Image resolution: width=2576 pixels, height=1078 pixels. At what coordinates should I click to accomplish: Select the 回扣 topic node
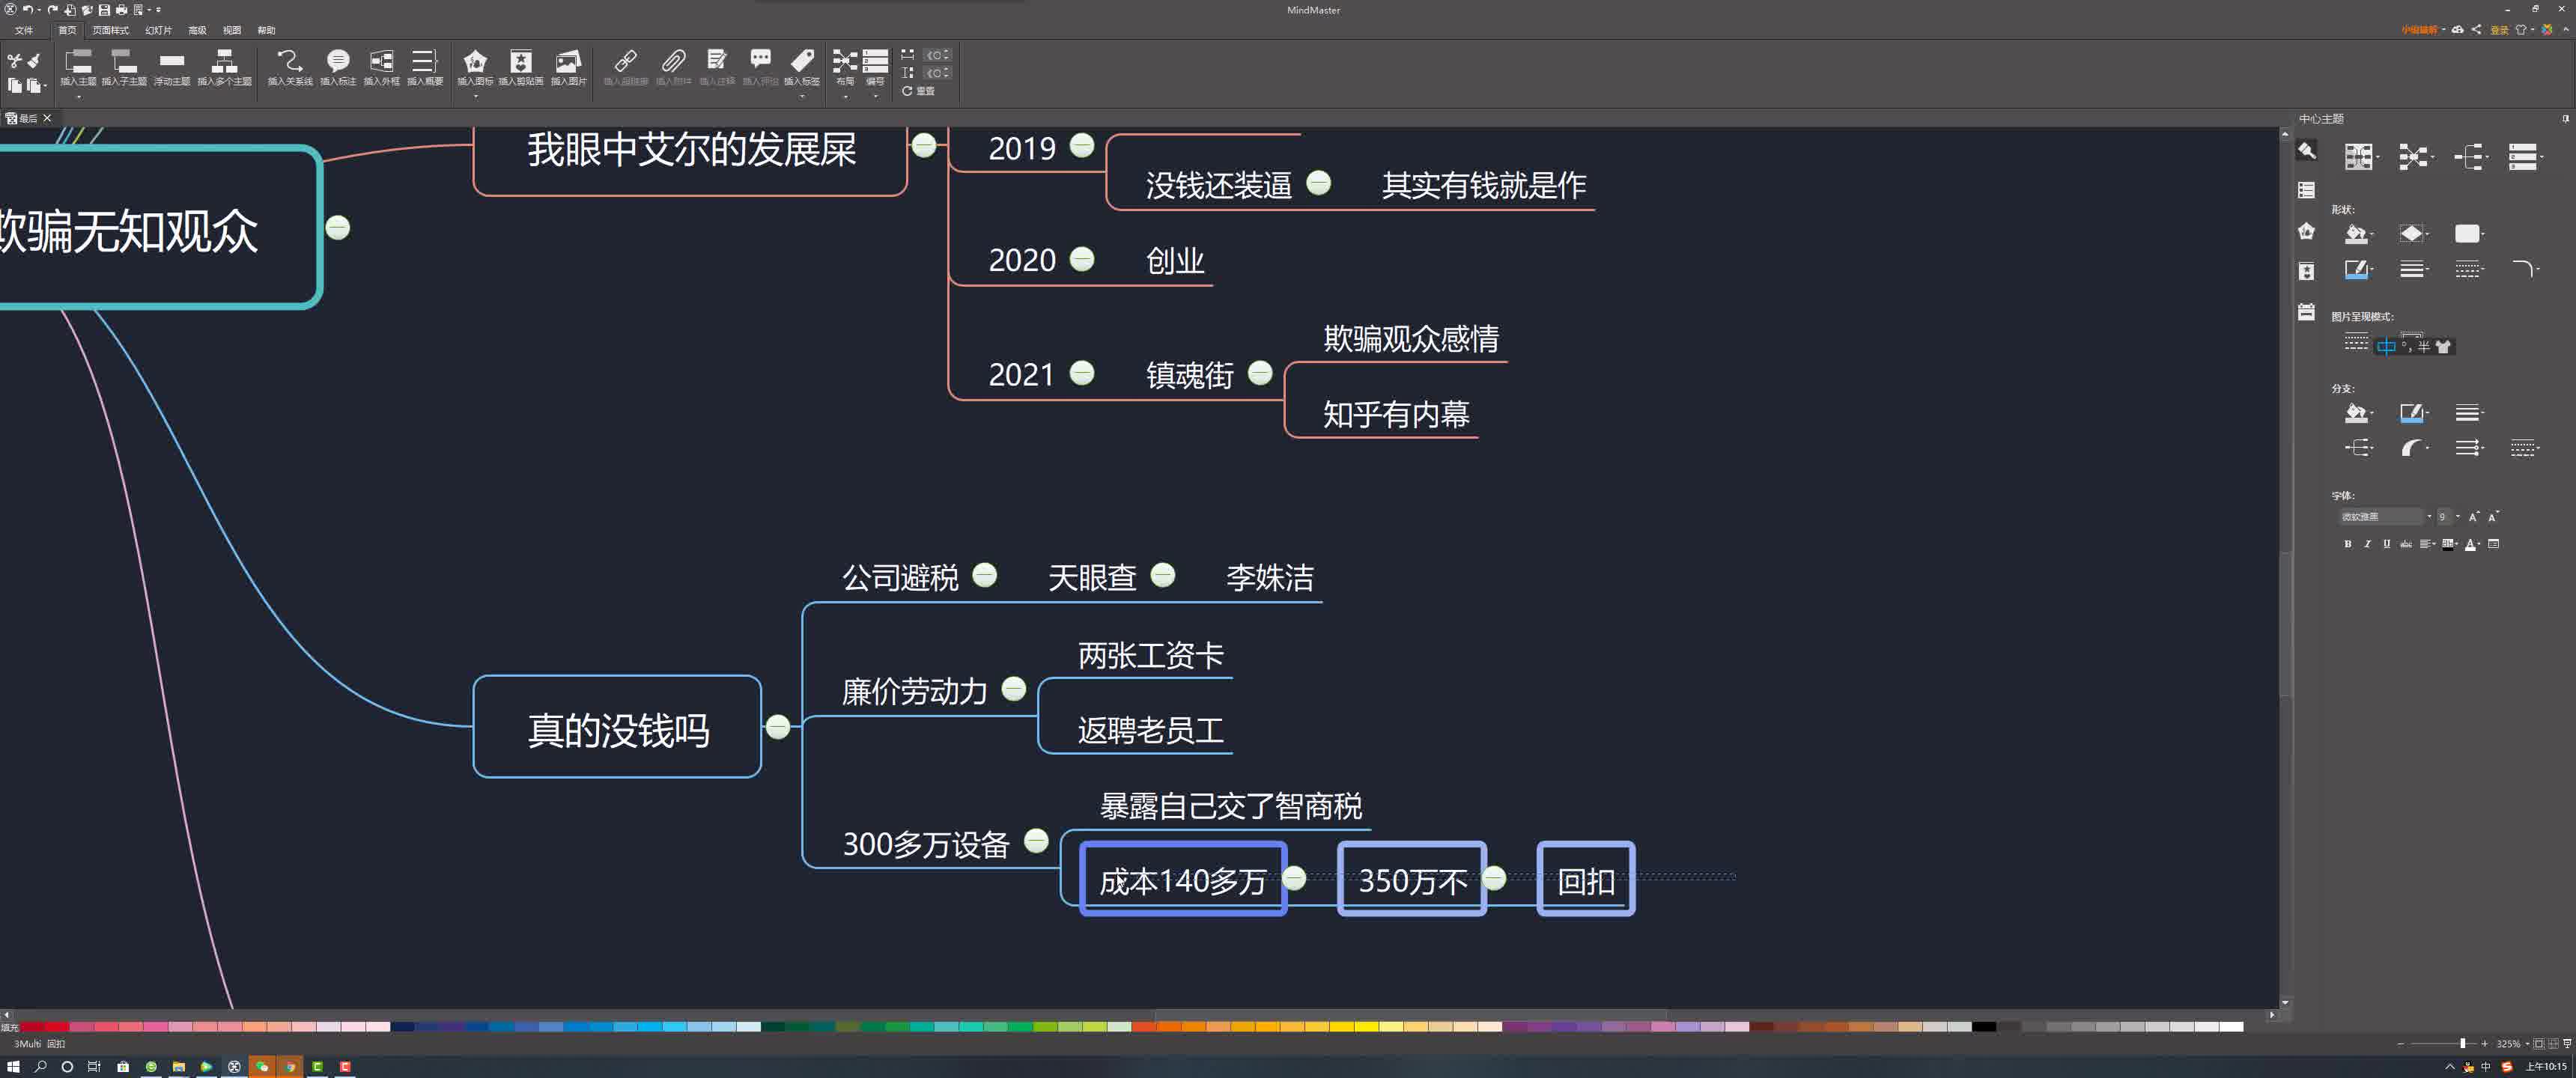click(1585, 879)
